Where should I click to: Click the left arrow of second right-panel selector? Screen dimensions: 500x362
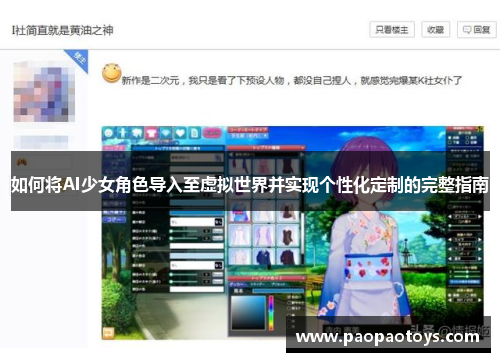coord(450,239)
